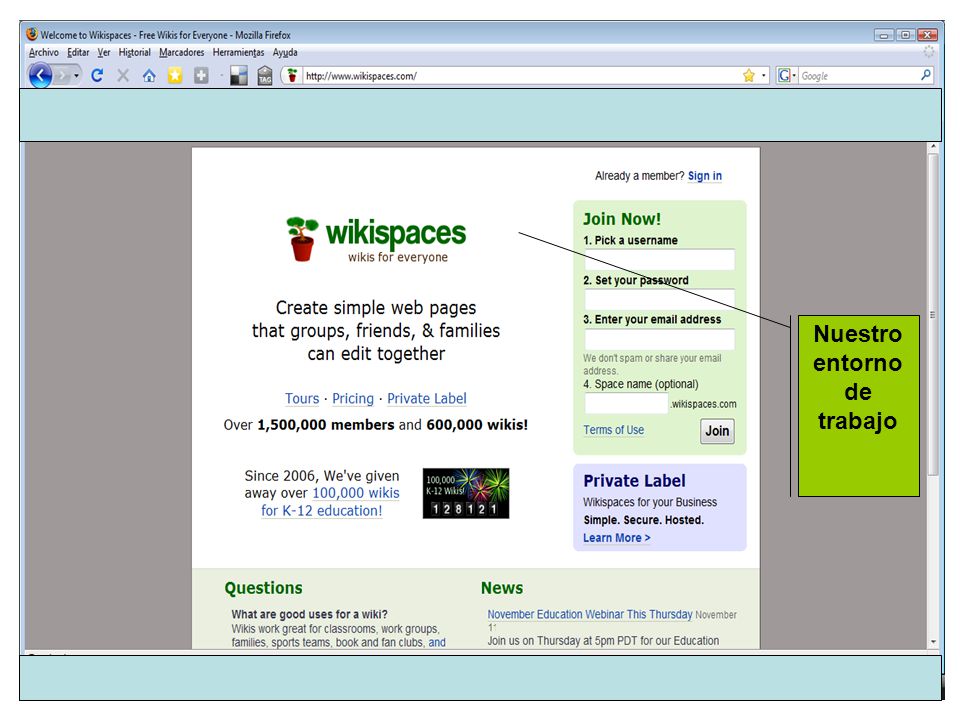Click the browser Back arrow button
Viewport: 960px width, 720px height.
[x=40, y=76]
